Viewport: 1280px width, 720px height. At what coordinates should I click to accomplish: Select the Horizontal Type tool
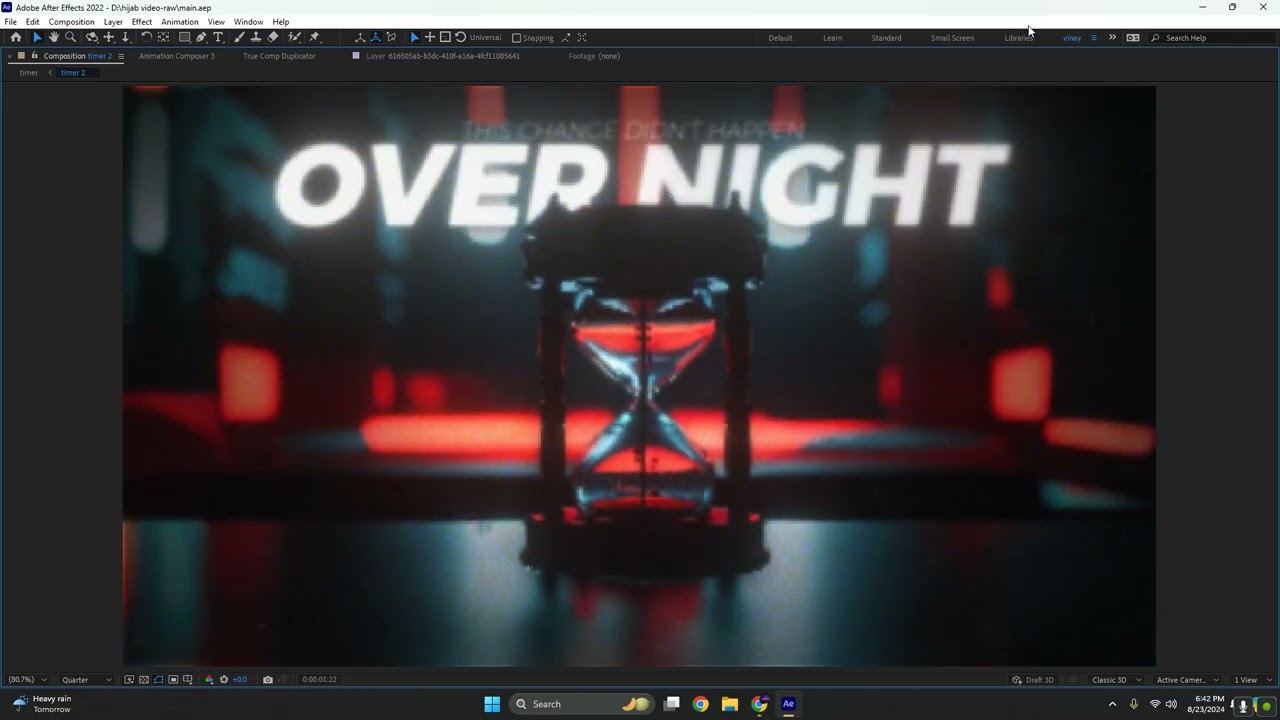tap(218, 37)
